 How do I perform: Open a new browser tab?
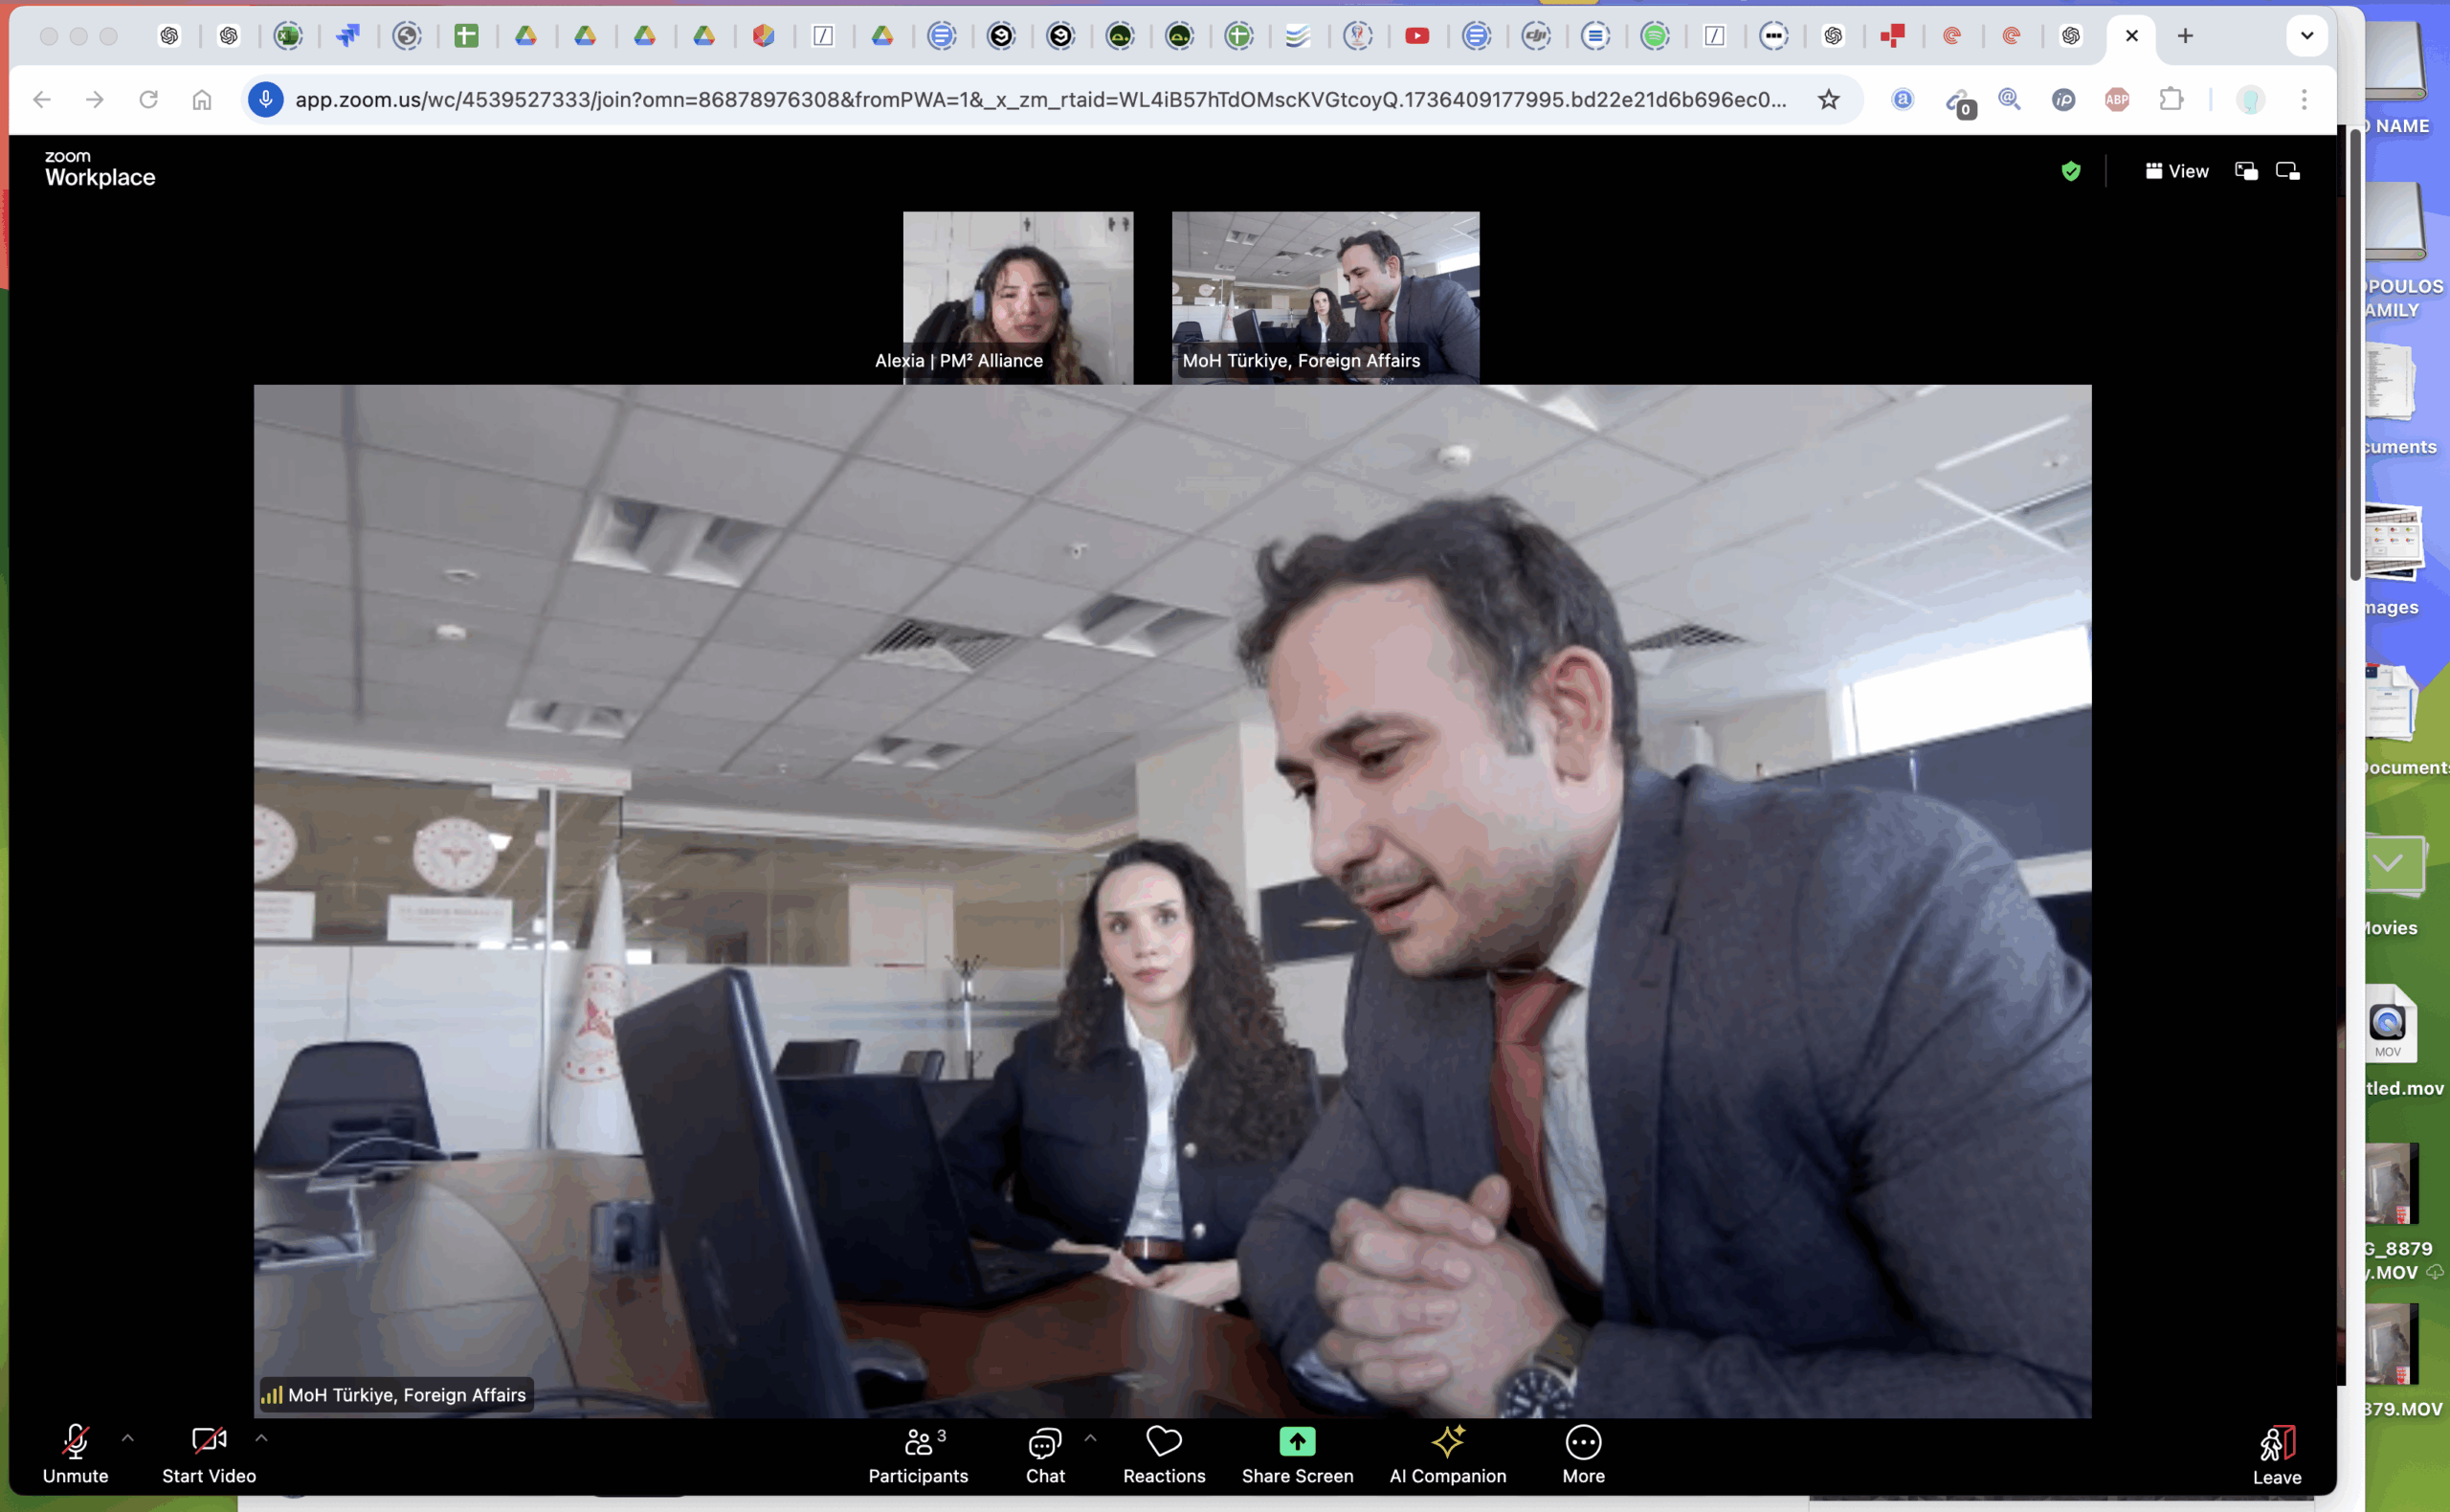tap(2185, 36)
